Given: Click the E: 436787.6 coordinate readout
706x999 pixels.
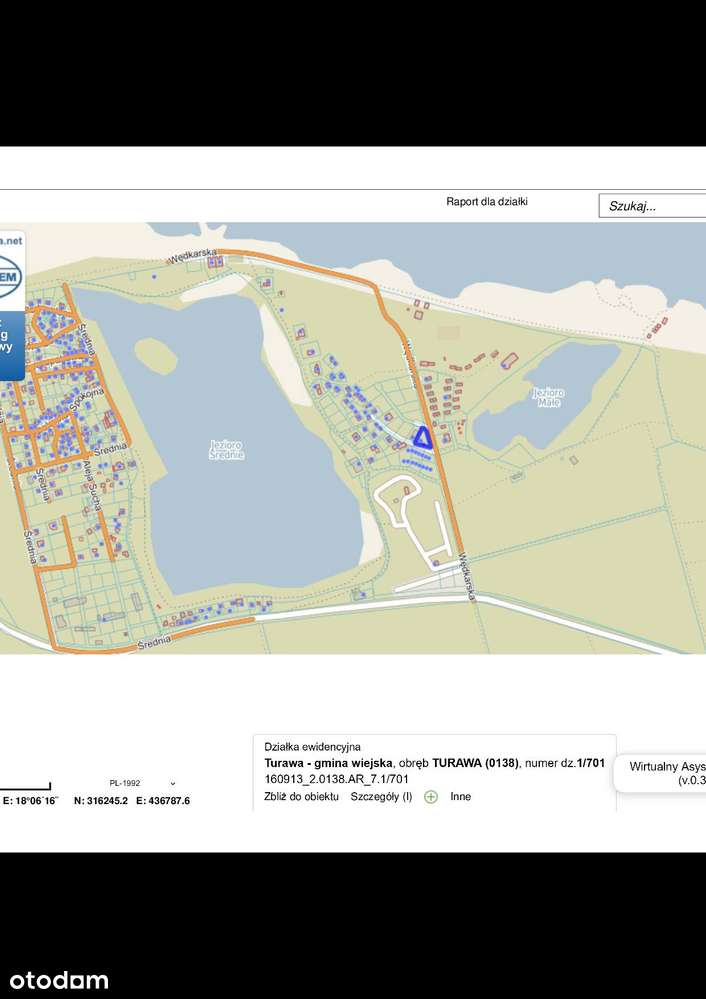Looking at the screenshot, I should pyautogui.click(x=163, y=801).
